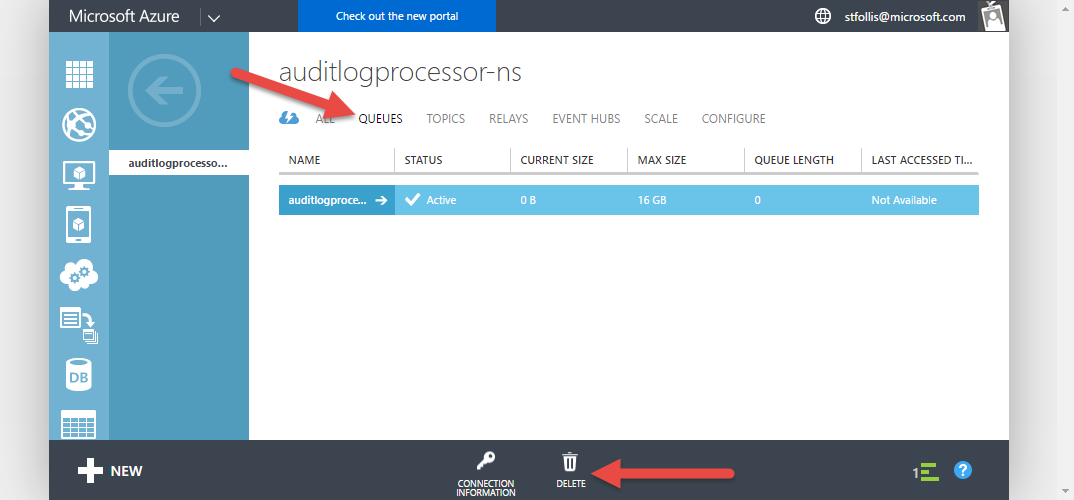Switch to the CONFIGURE tab

click(x=734, y=118)
